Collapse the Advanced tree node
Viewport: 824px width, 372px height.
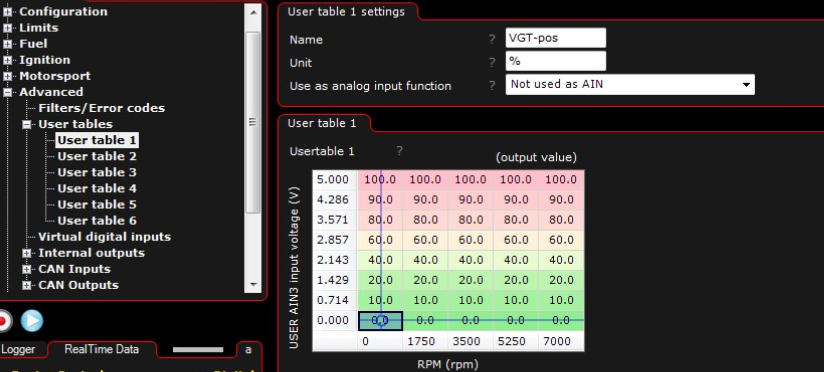pyautogui.click(x=7, y=92)
